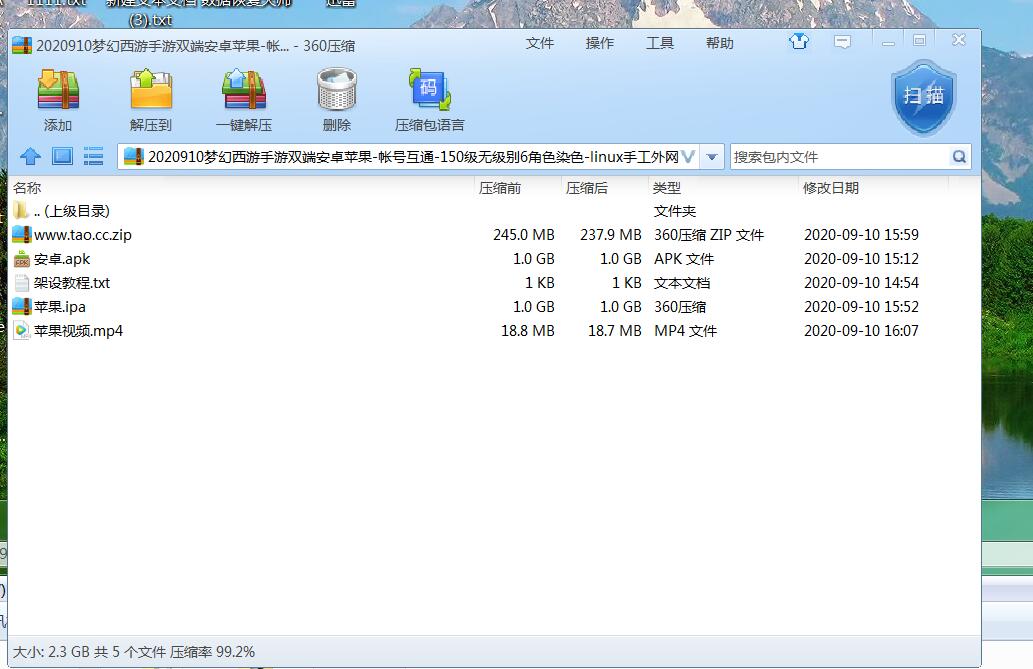Viewport: 1033px width, 669px height.
Task: Open the 文件 (File) menu
Action: pos(539,43)
